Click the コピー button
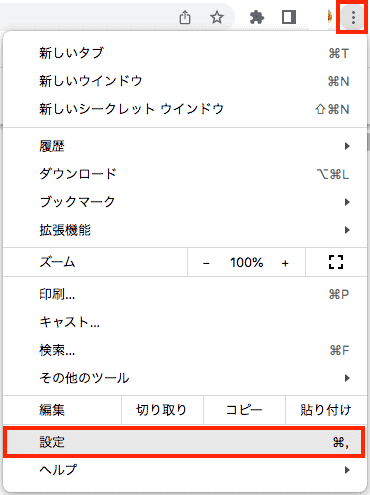370x495 pixels. [244, 410]
